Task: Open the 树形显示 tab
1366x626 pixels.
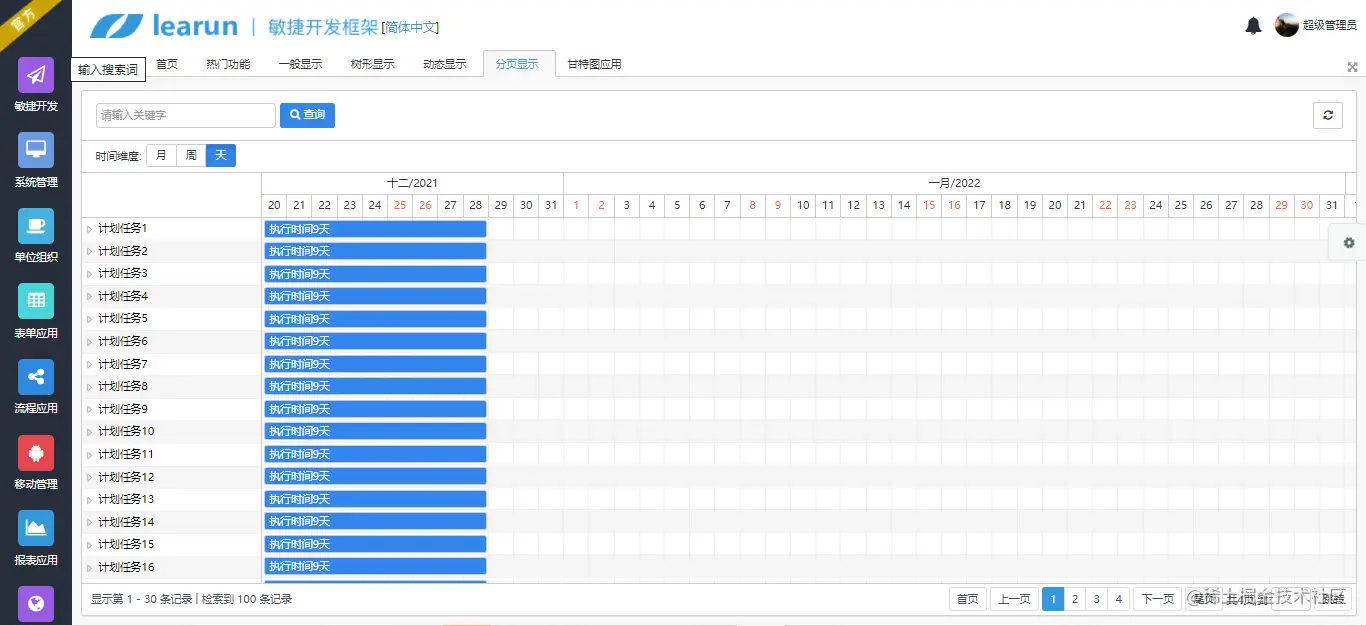Action: click(x=372, y=63)
